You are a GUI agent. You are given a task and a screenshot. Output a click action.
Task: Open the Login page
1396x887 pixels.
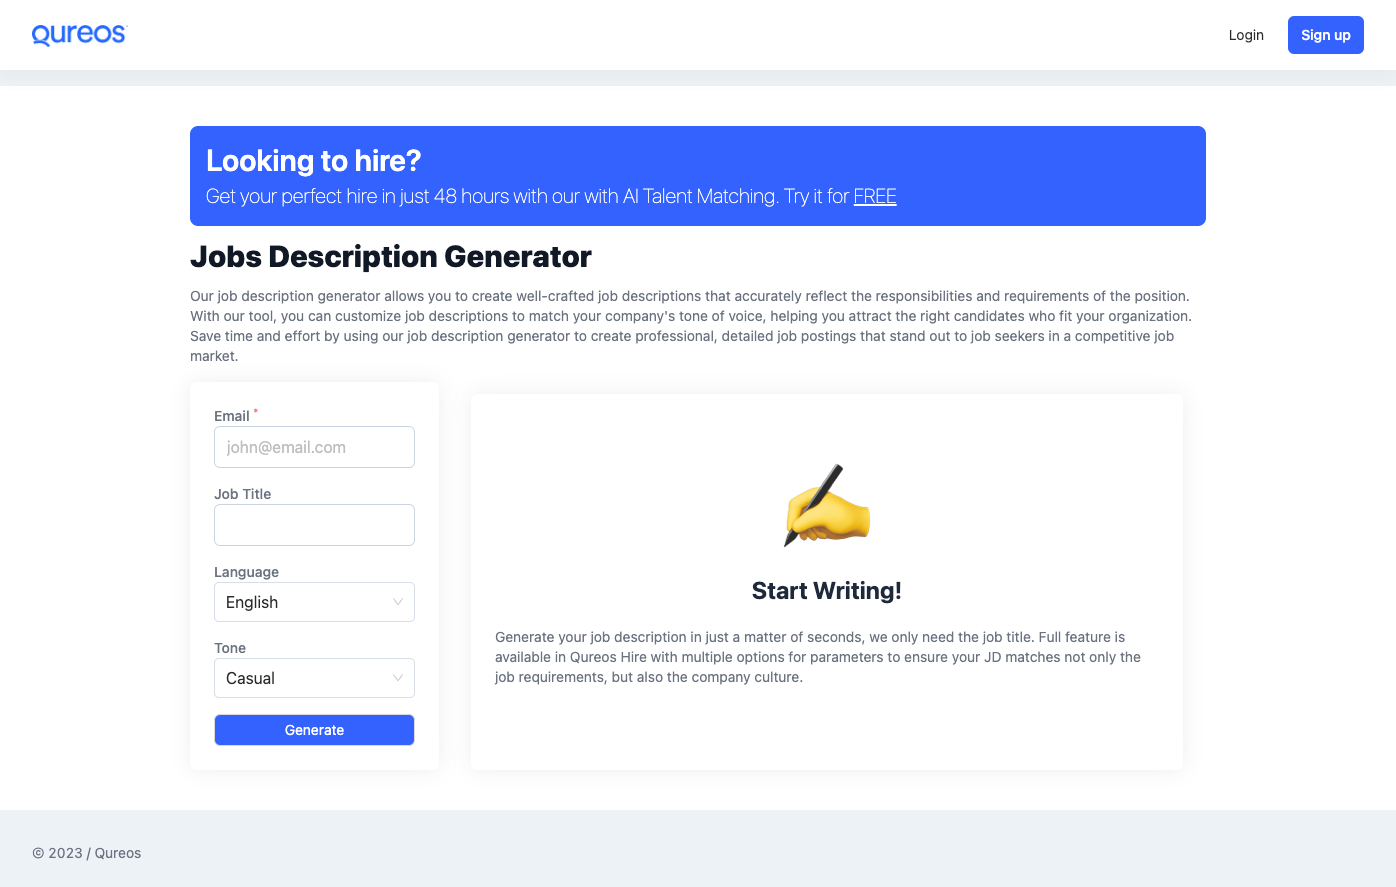1246,35
